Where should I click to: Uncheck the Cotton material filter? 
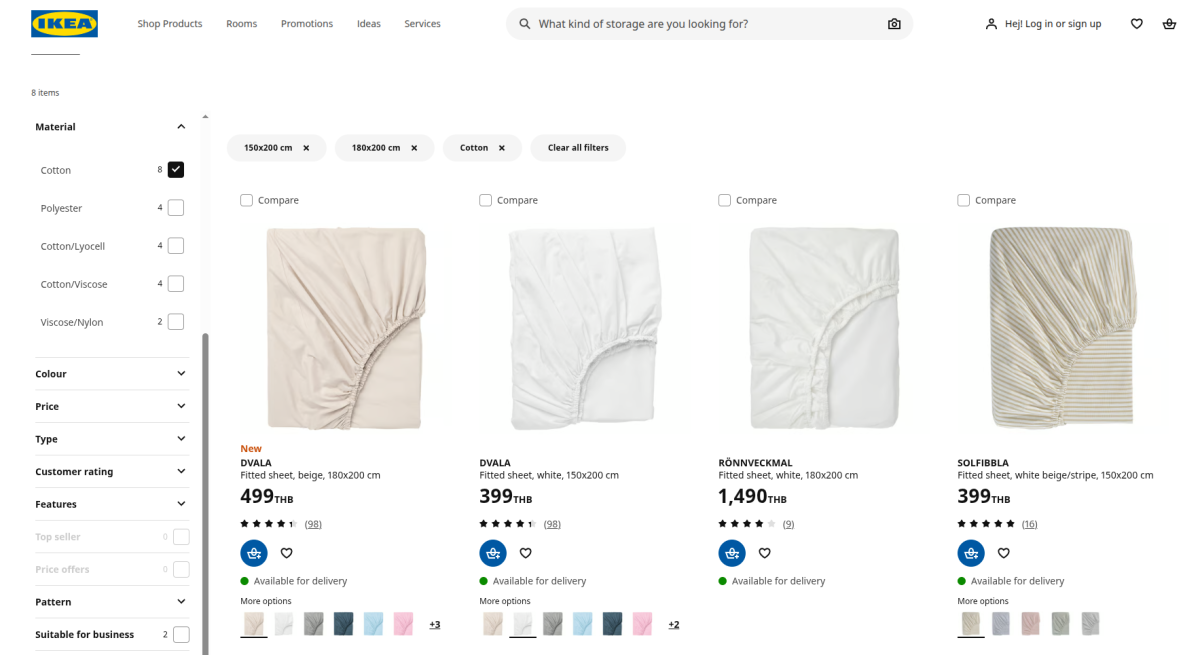pos(176,170)
